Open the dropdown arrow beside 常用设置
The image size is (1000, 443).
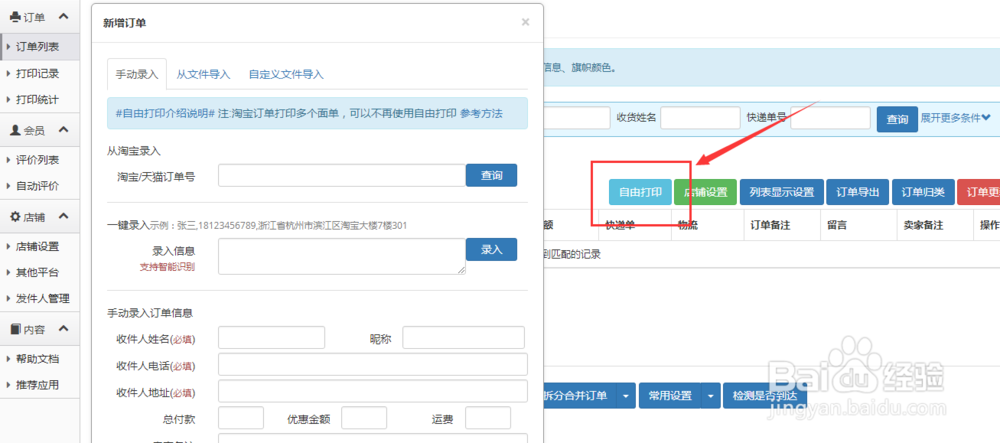coord(711,396)
